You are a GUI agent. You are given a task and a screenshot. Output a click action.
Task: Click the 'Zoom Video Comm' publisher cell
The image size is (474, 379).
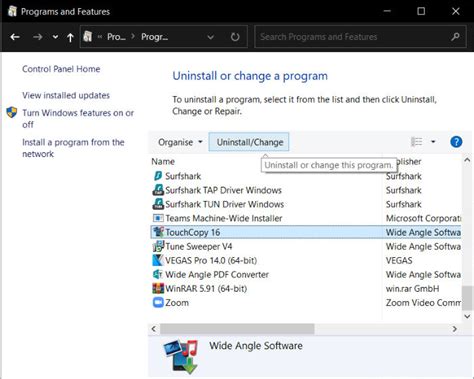point(423,303)
